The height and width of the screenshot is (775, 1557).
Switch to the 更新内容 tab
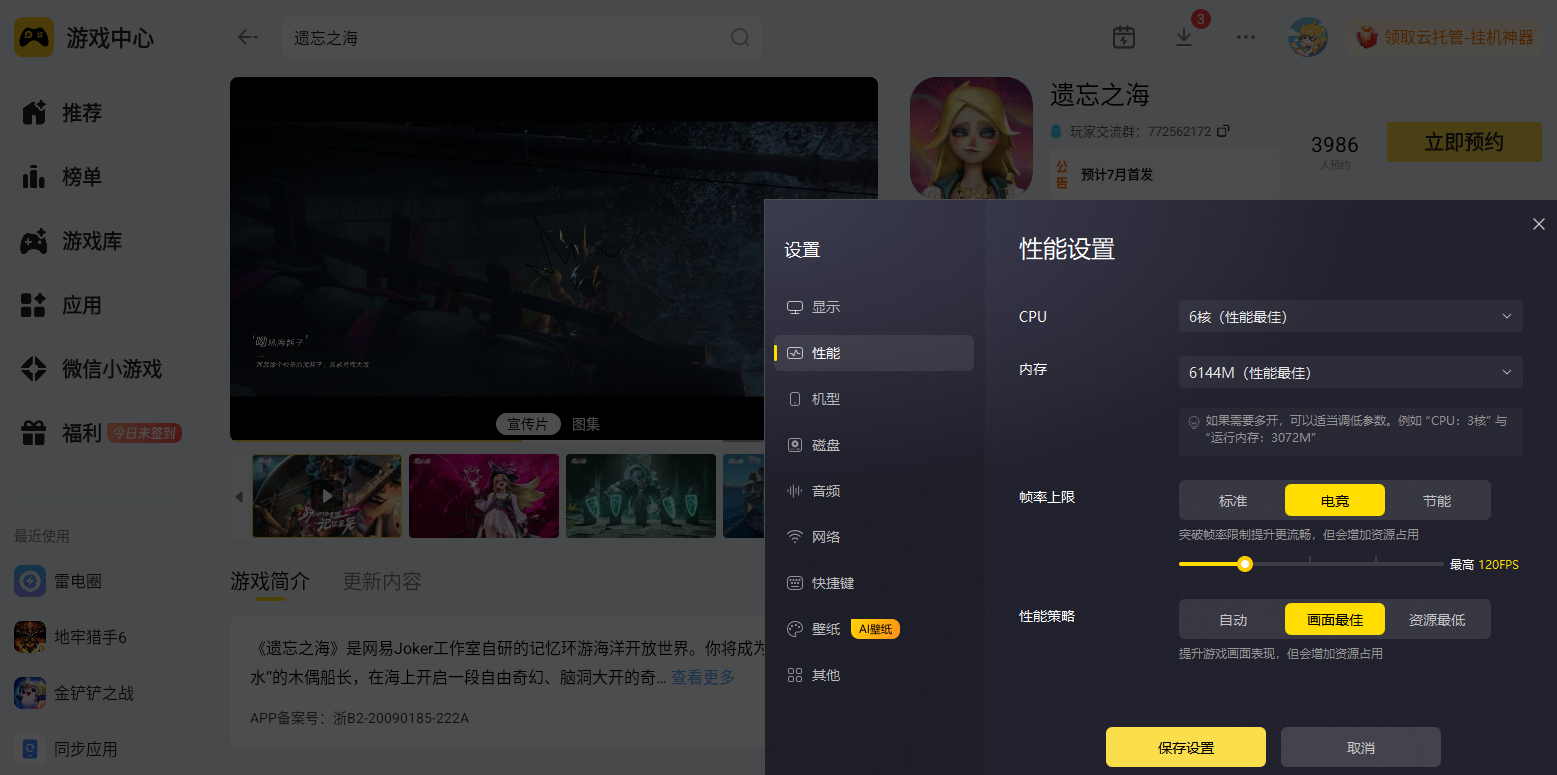[x=382, y=581]
